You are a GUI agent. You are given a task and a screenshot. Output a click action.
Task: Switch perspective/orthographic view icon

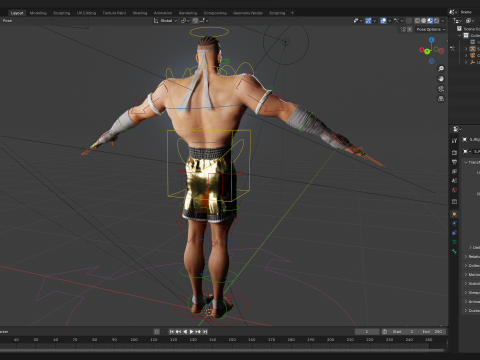point(441,99)
